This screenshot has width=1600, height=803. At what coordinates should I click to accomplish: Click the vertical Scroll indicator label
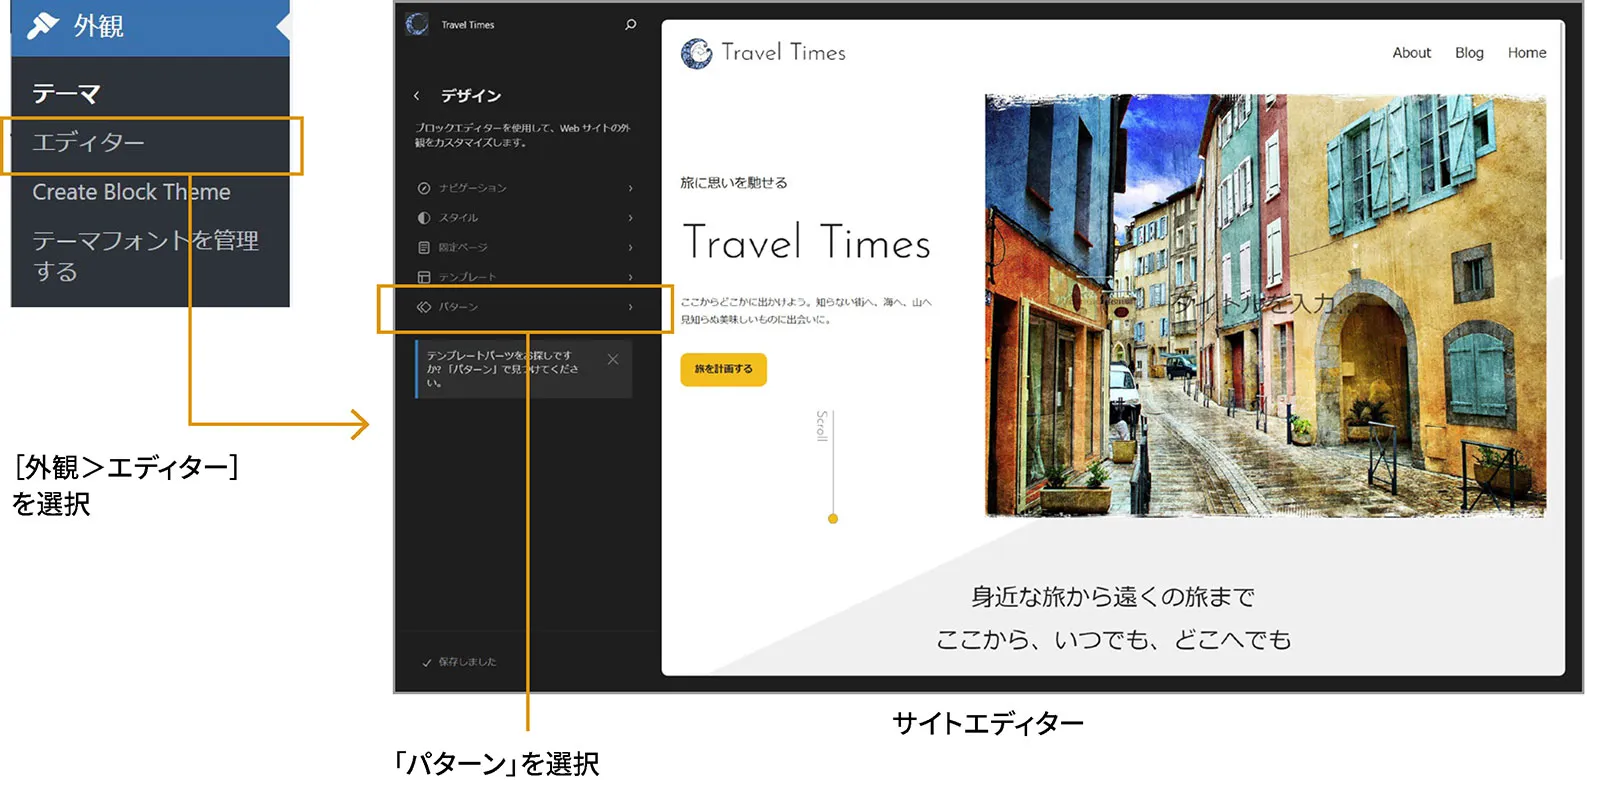tap(822, 426)
